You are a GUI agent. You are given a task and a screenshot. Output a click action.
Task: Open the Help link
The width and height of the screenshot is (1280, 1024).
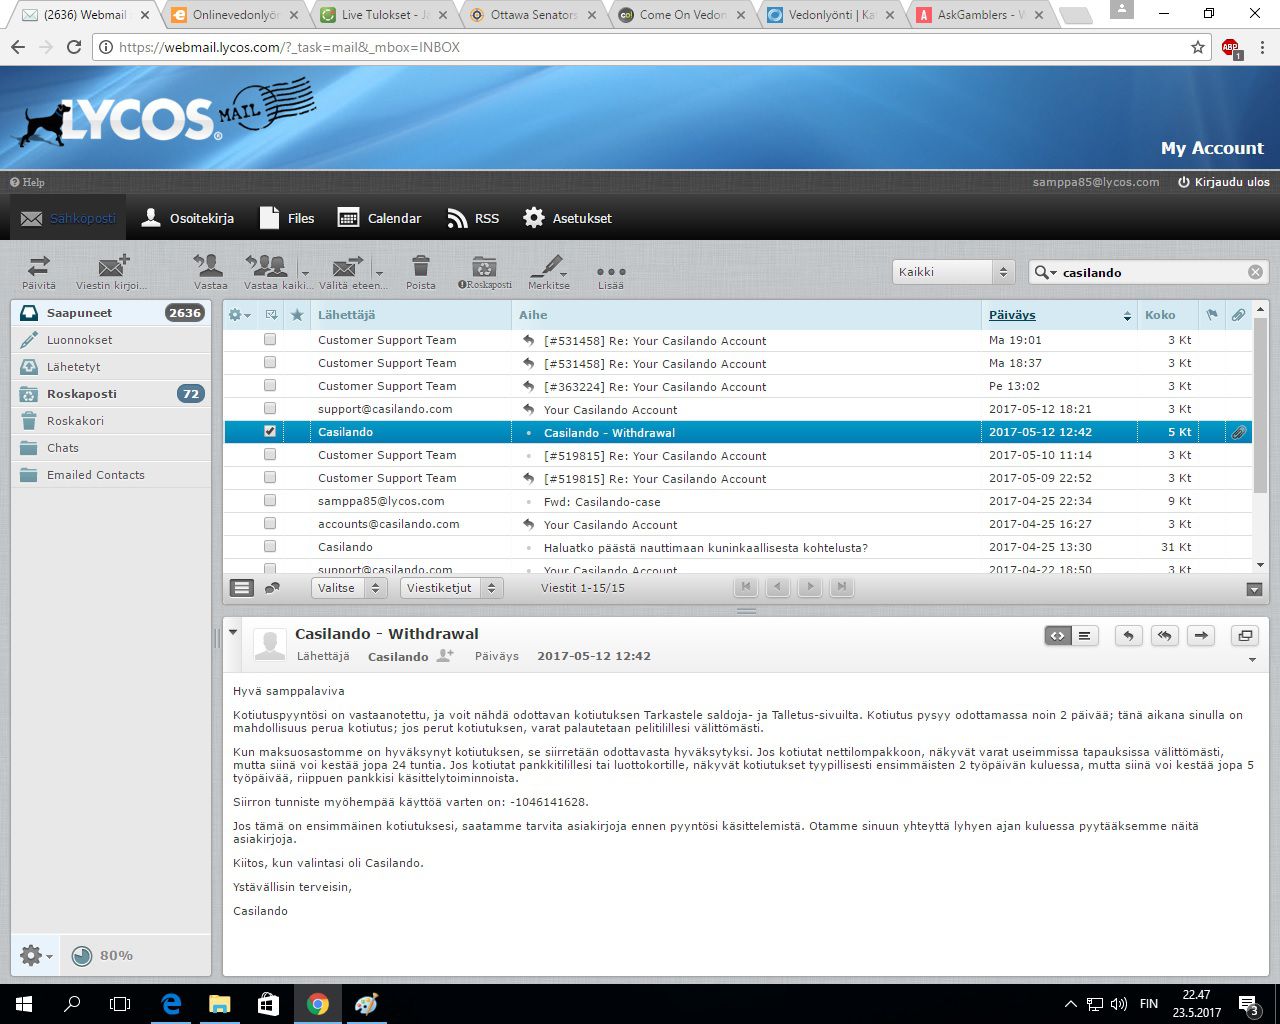27,182
